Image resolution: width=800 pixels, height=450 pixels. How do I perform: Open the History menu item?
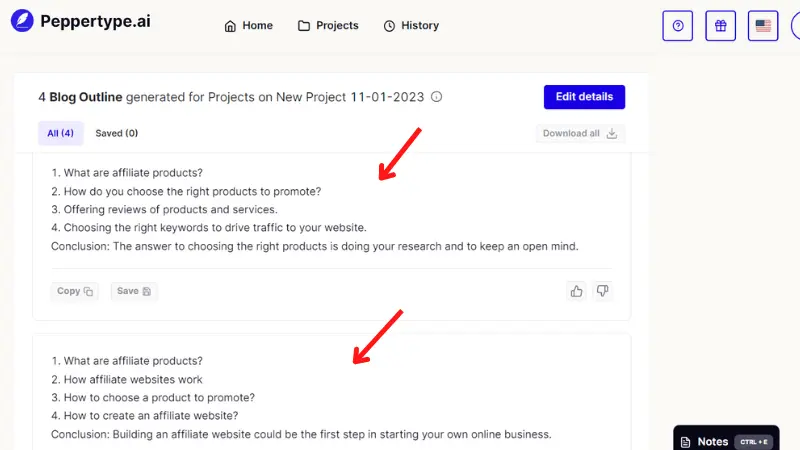tap(411, 26)
